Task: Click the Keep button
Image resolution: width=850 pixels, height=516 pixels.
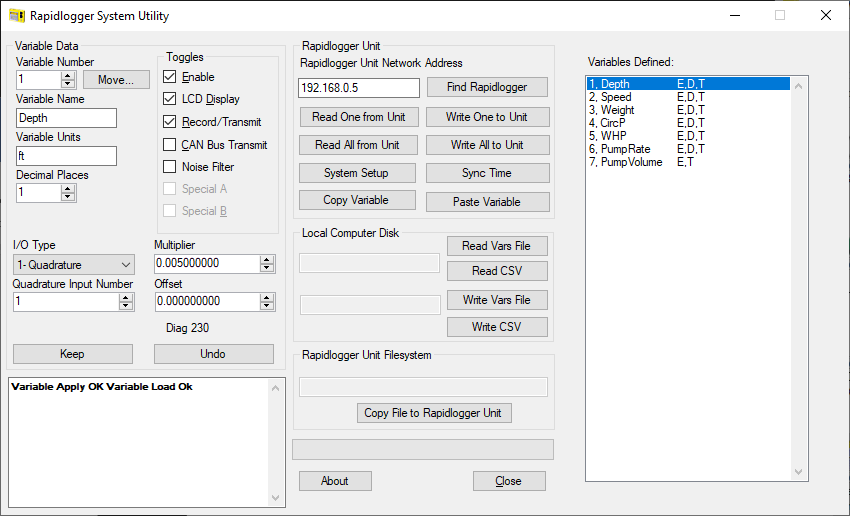Action: 73,354
